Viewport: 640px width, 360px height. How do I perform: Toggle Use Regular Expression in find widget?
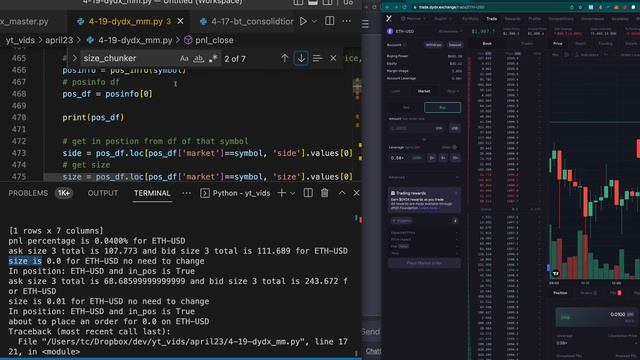pos(213,58)
